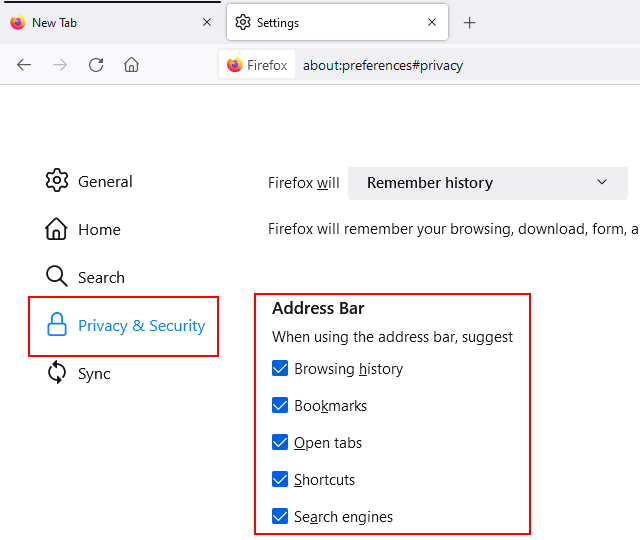Go back using the back arrow

coord(24,64)
